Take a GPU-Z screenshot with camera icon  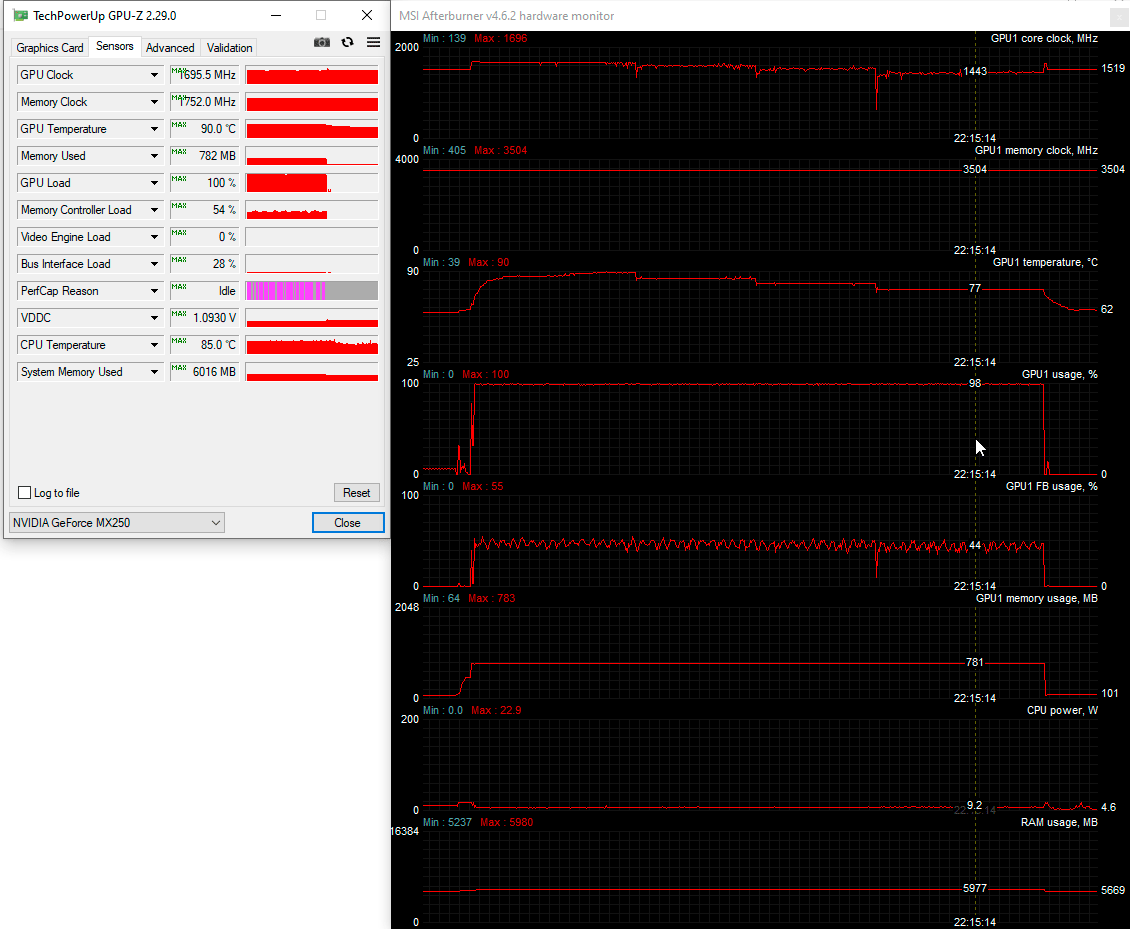tap(321, 43)
